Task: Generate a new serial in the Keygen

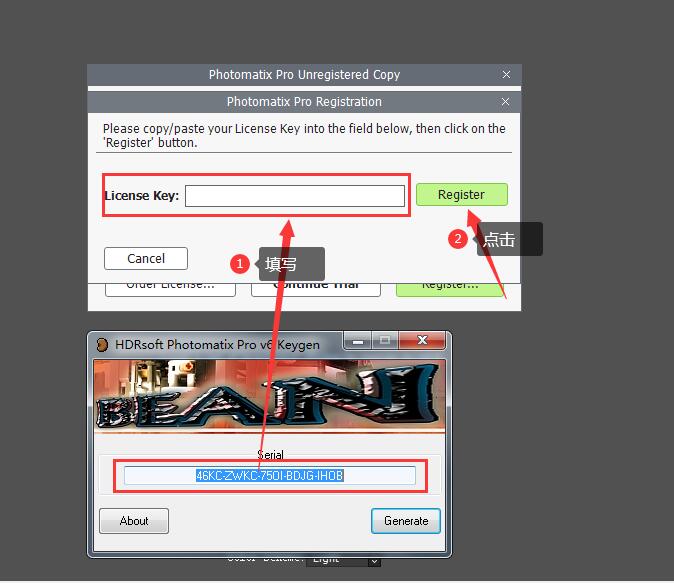Action: tap(406, 521)
